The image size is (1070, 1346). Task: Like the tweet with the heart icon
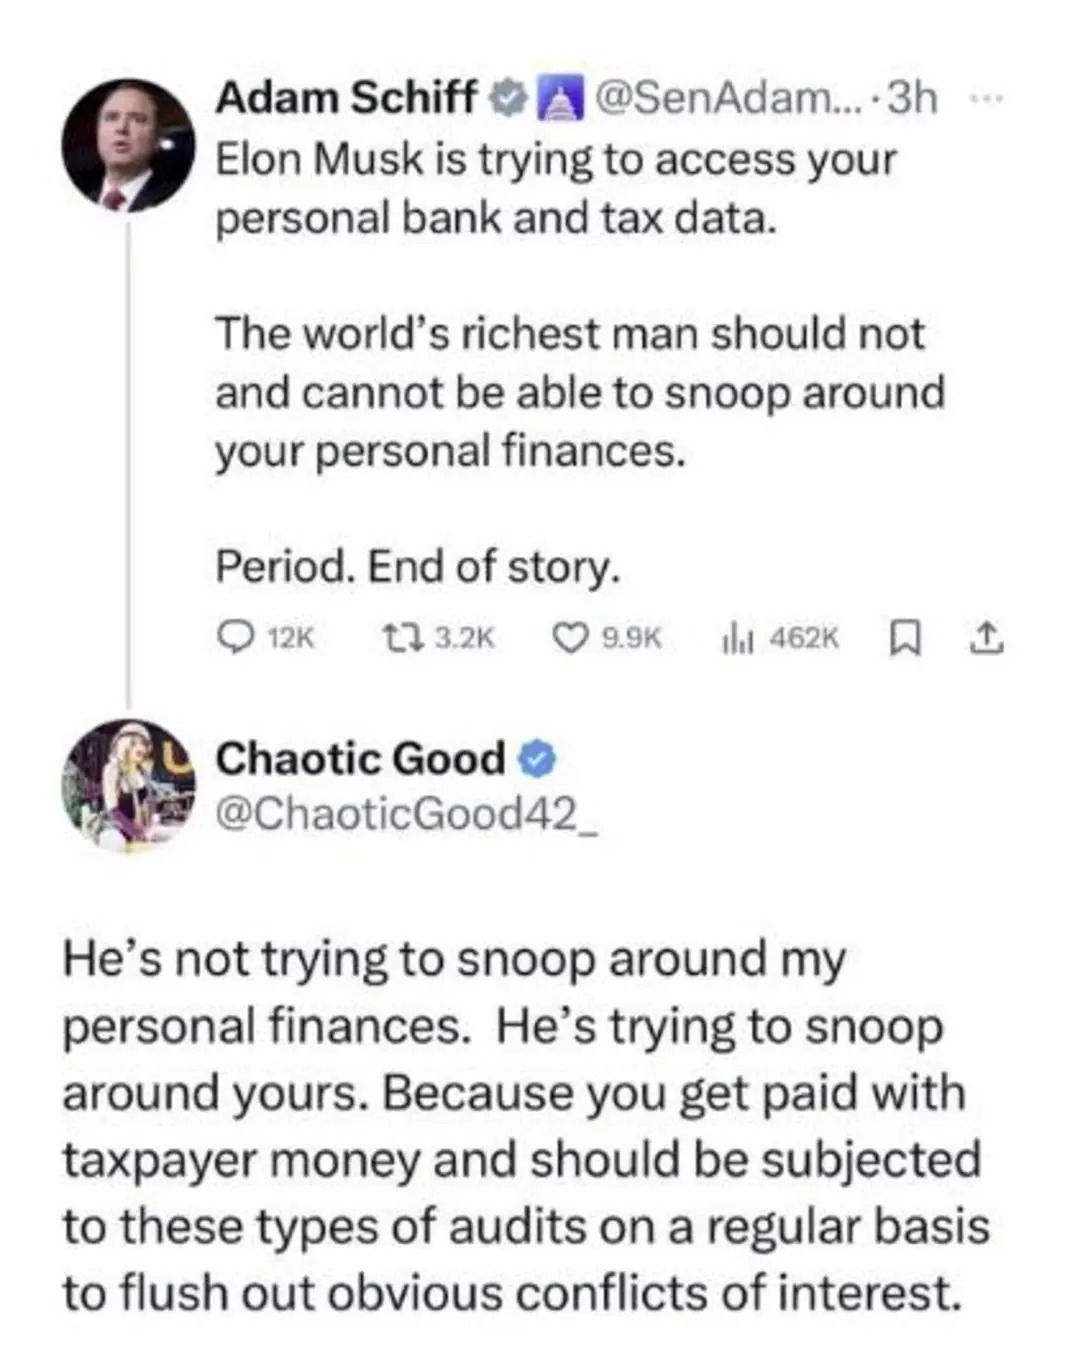click(571, 637)
